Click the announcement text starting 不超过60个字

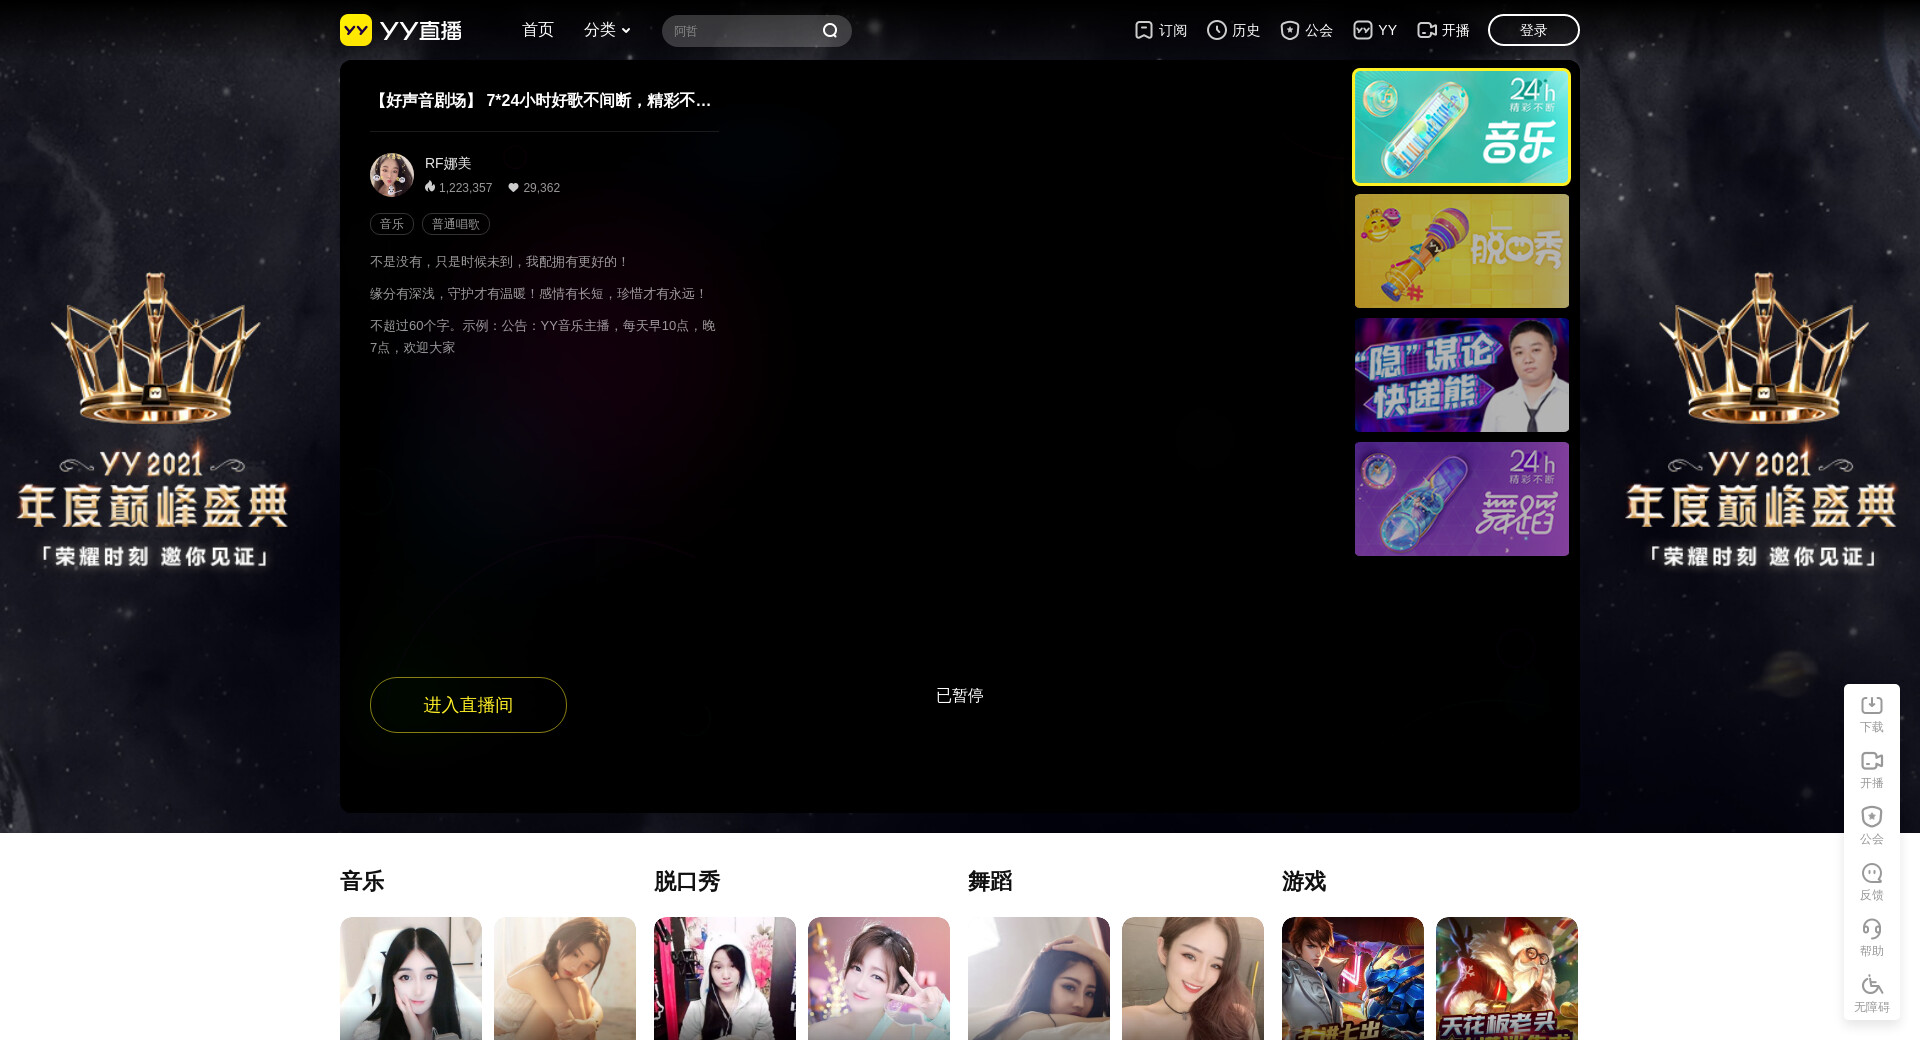[x=543, y=336]
